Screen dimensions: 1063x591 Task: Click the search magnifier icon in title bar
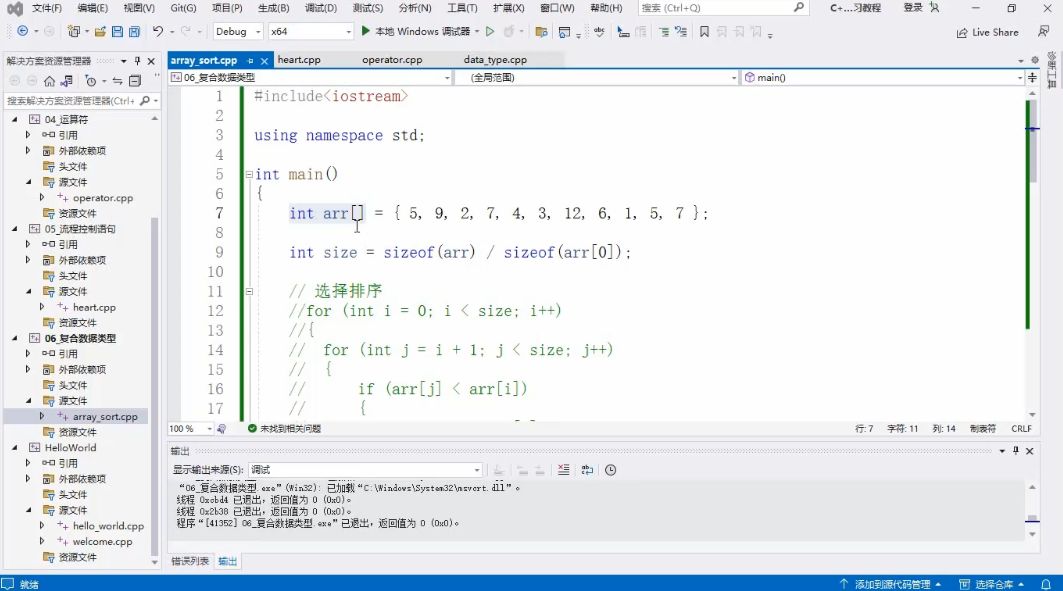pyautogui.click(x=799, y=7)
